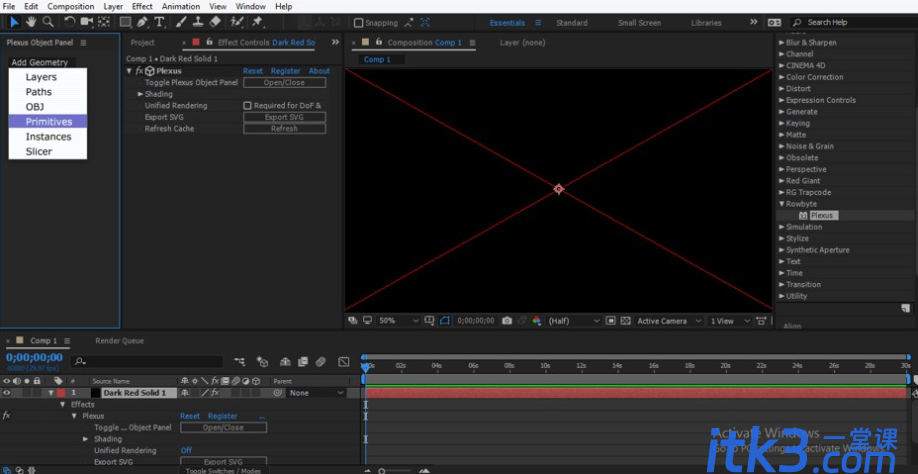Open the Animation menu
Screen dimensions: 918x474
(x=181, y=6)
